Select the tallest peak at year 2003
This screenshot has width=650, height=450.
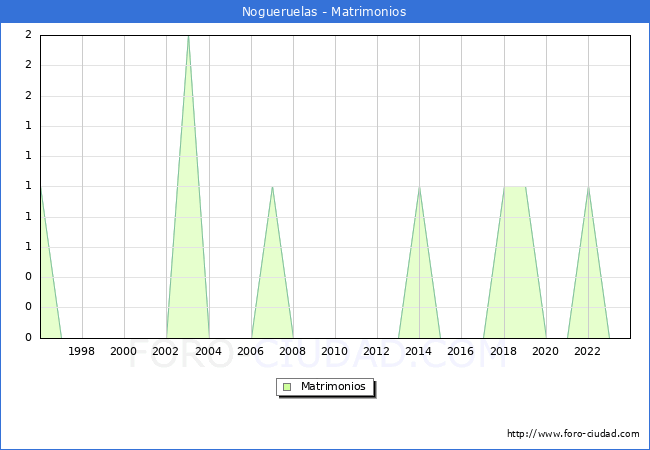188,40
